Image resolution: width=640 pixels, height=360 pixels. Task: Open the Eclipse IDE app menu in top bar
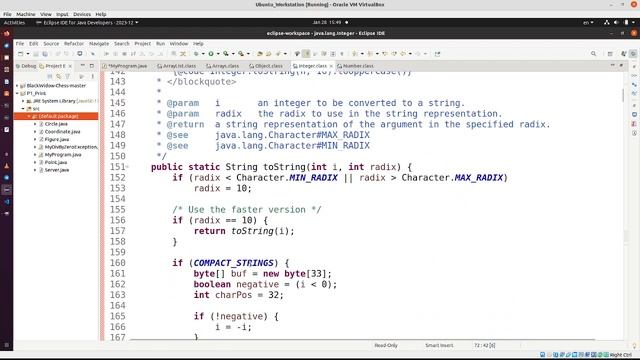[87, 22]
